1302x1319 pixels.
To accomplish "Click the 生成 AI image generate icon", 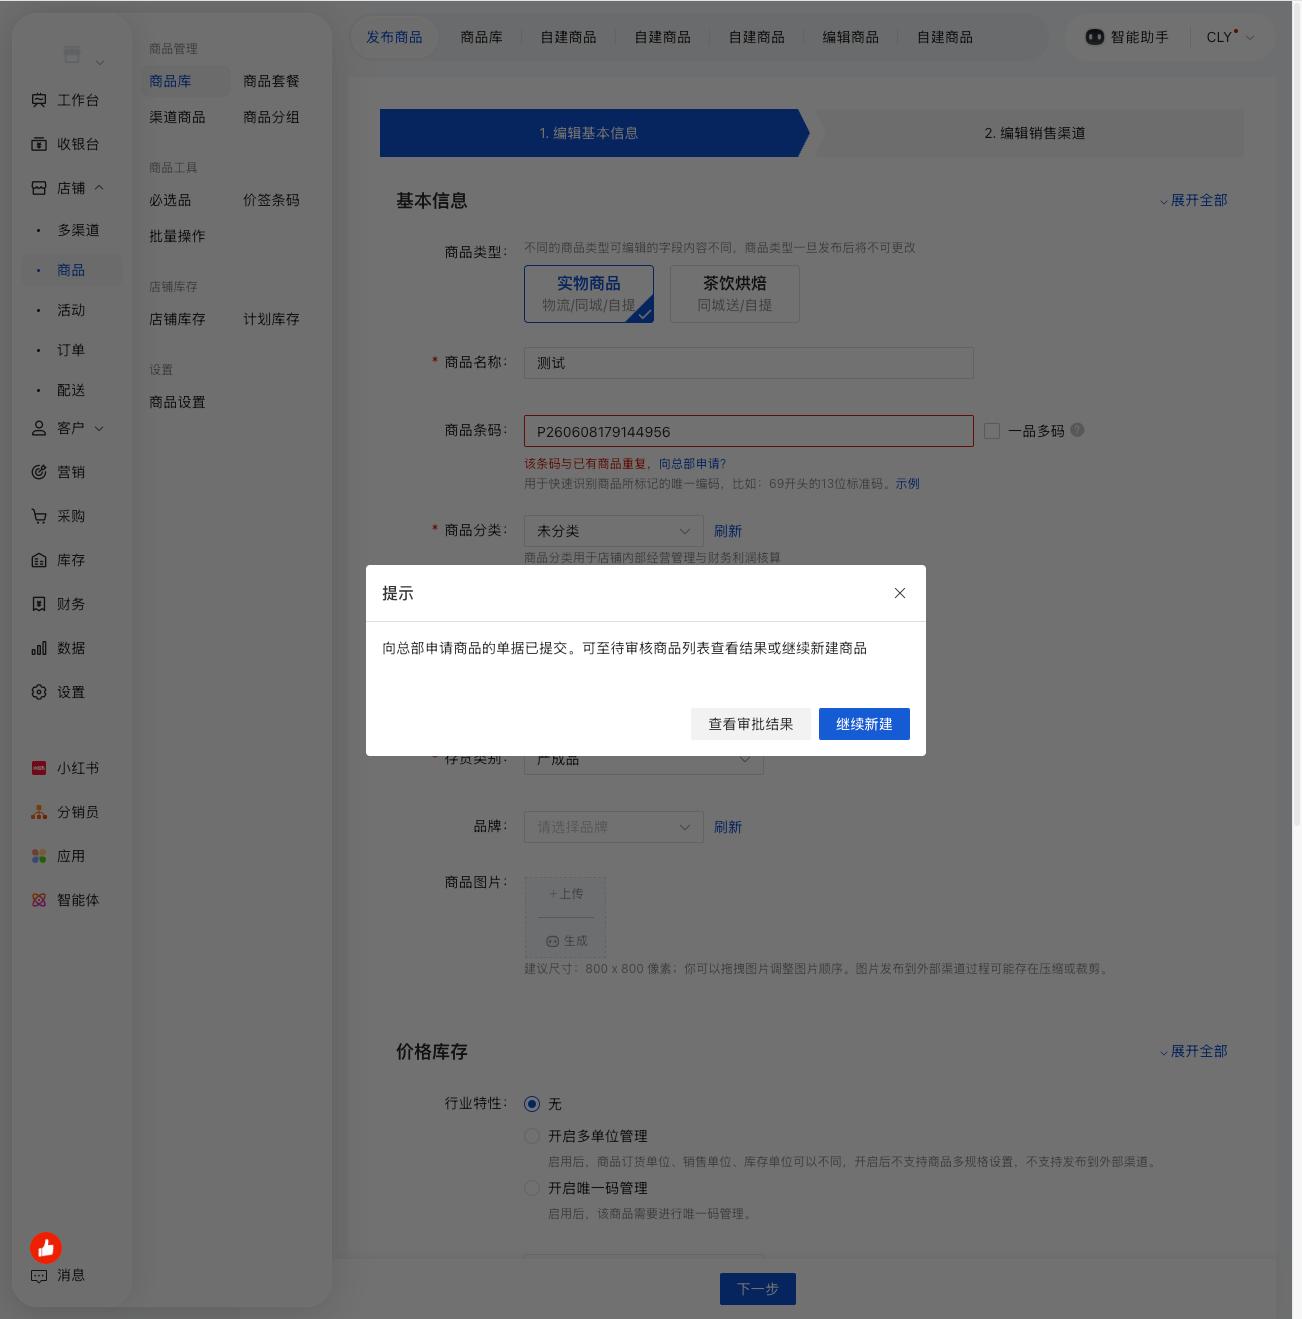I will pyautogui.click(x=553, y=941).
